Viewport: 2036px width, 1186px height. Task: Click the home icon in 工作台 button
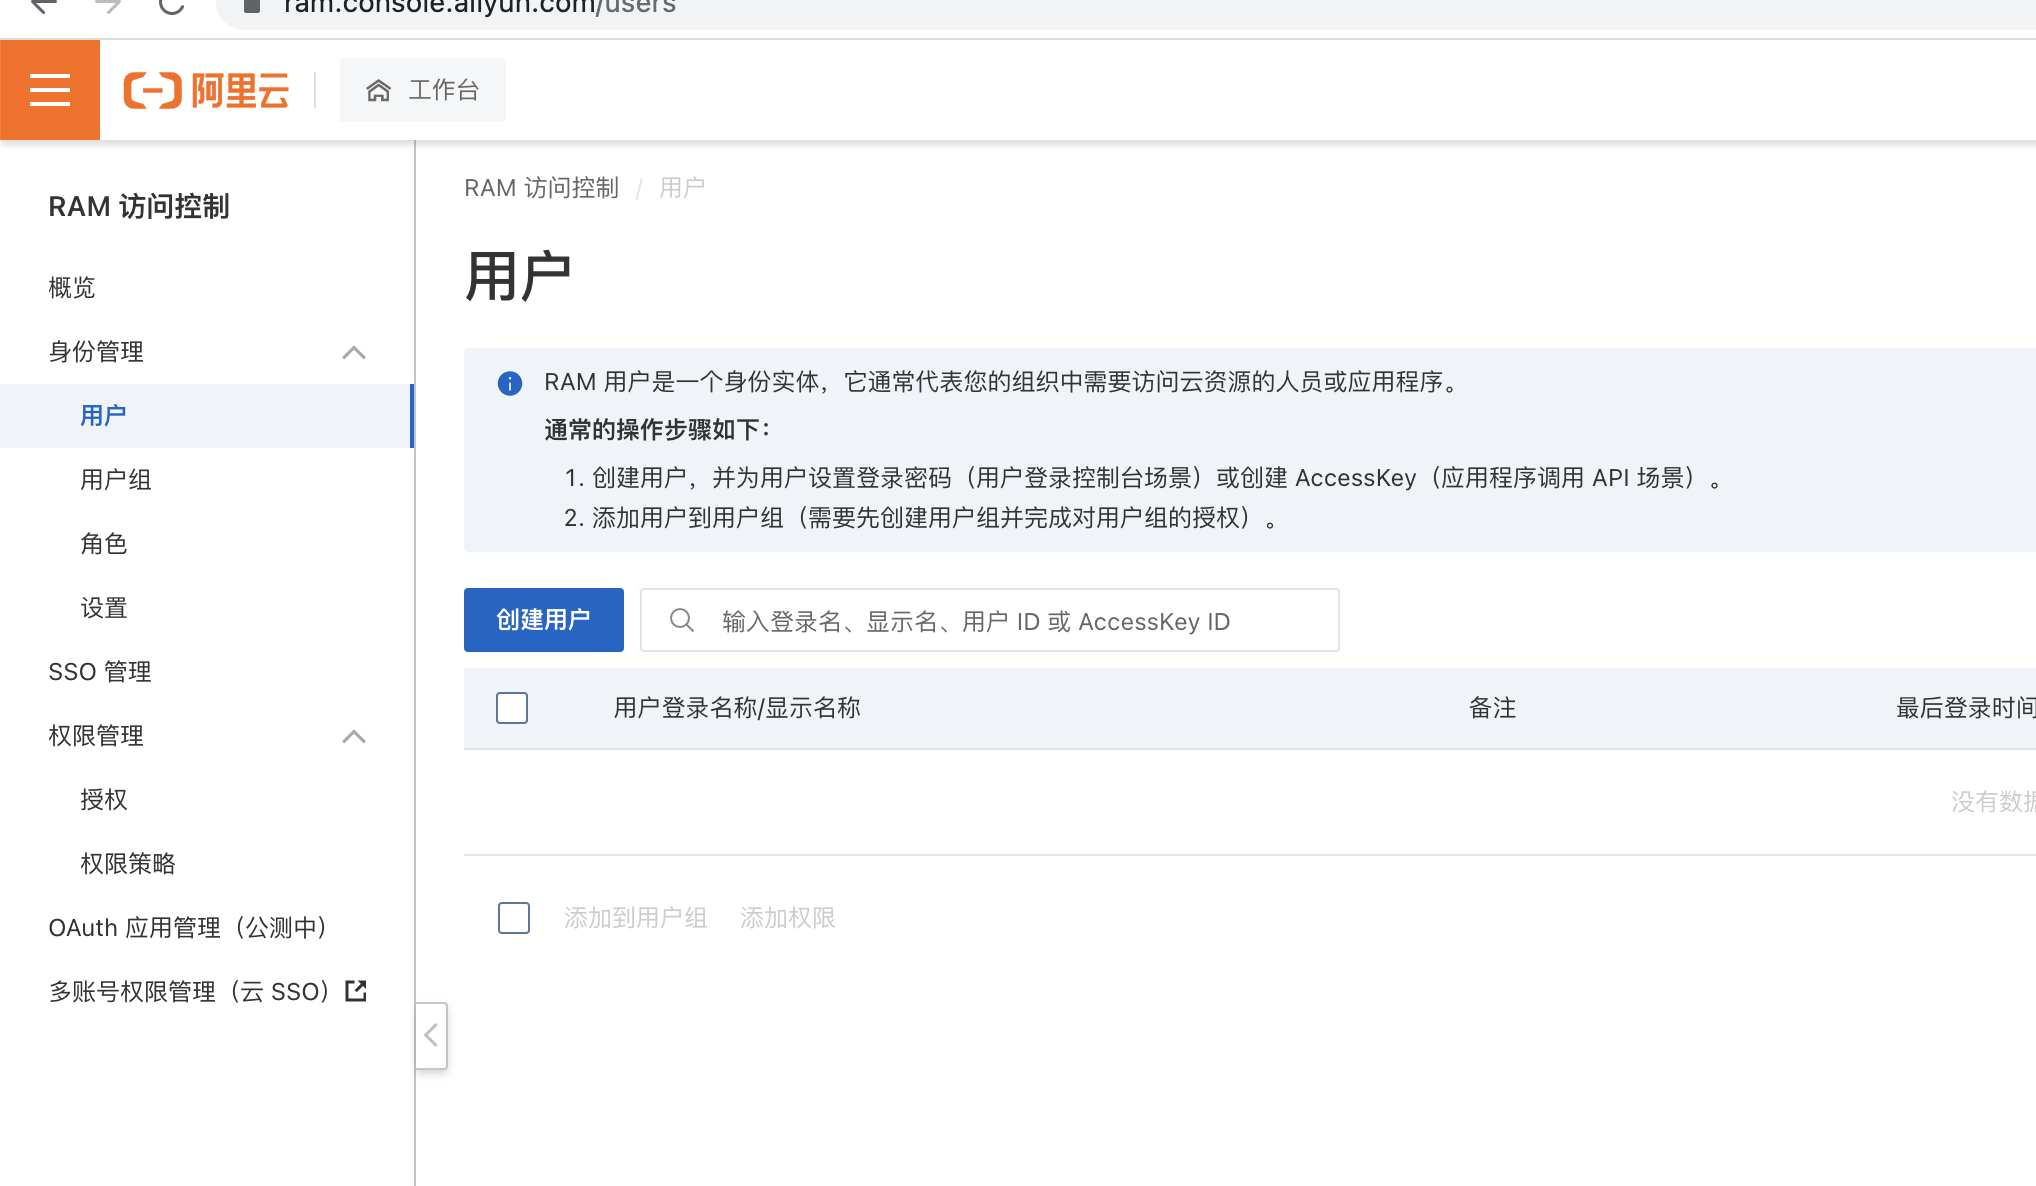(378, 91)
